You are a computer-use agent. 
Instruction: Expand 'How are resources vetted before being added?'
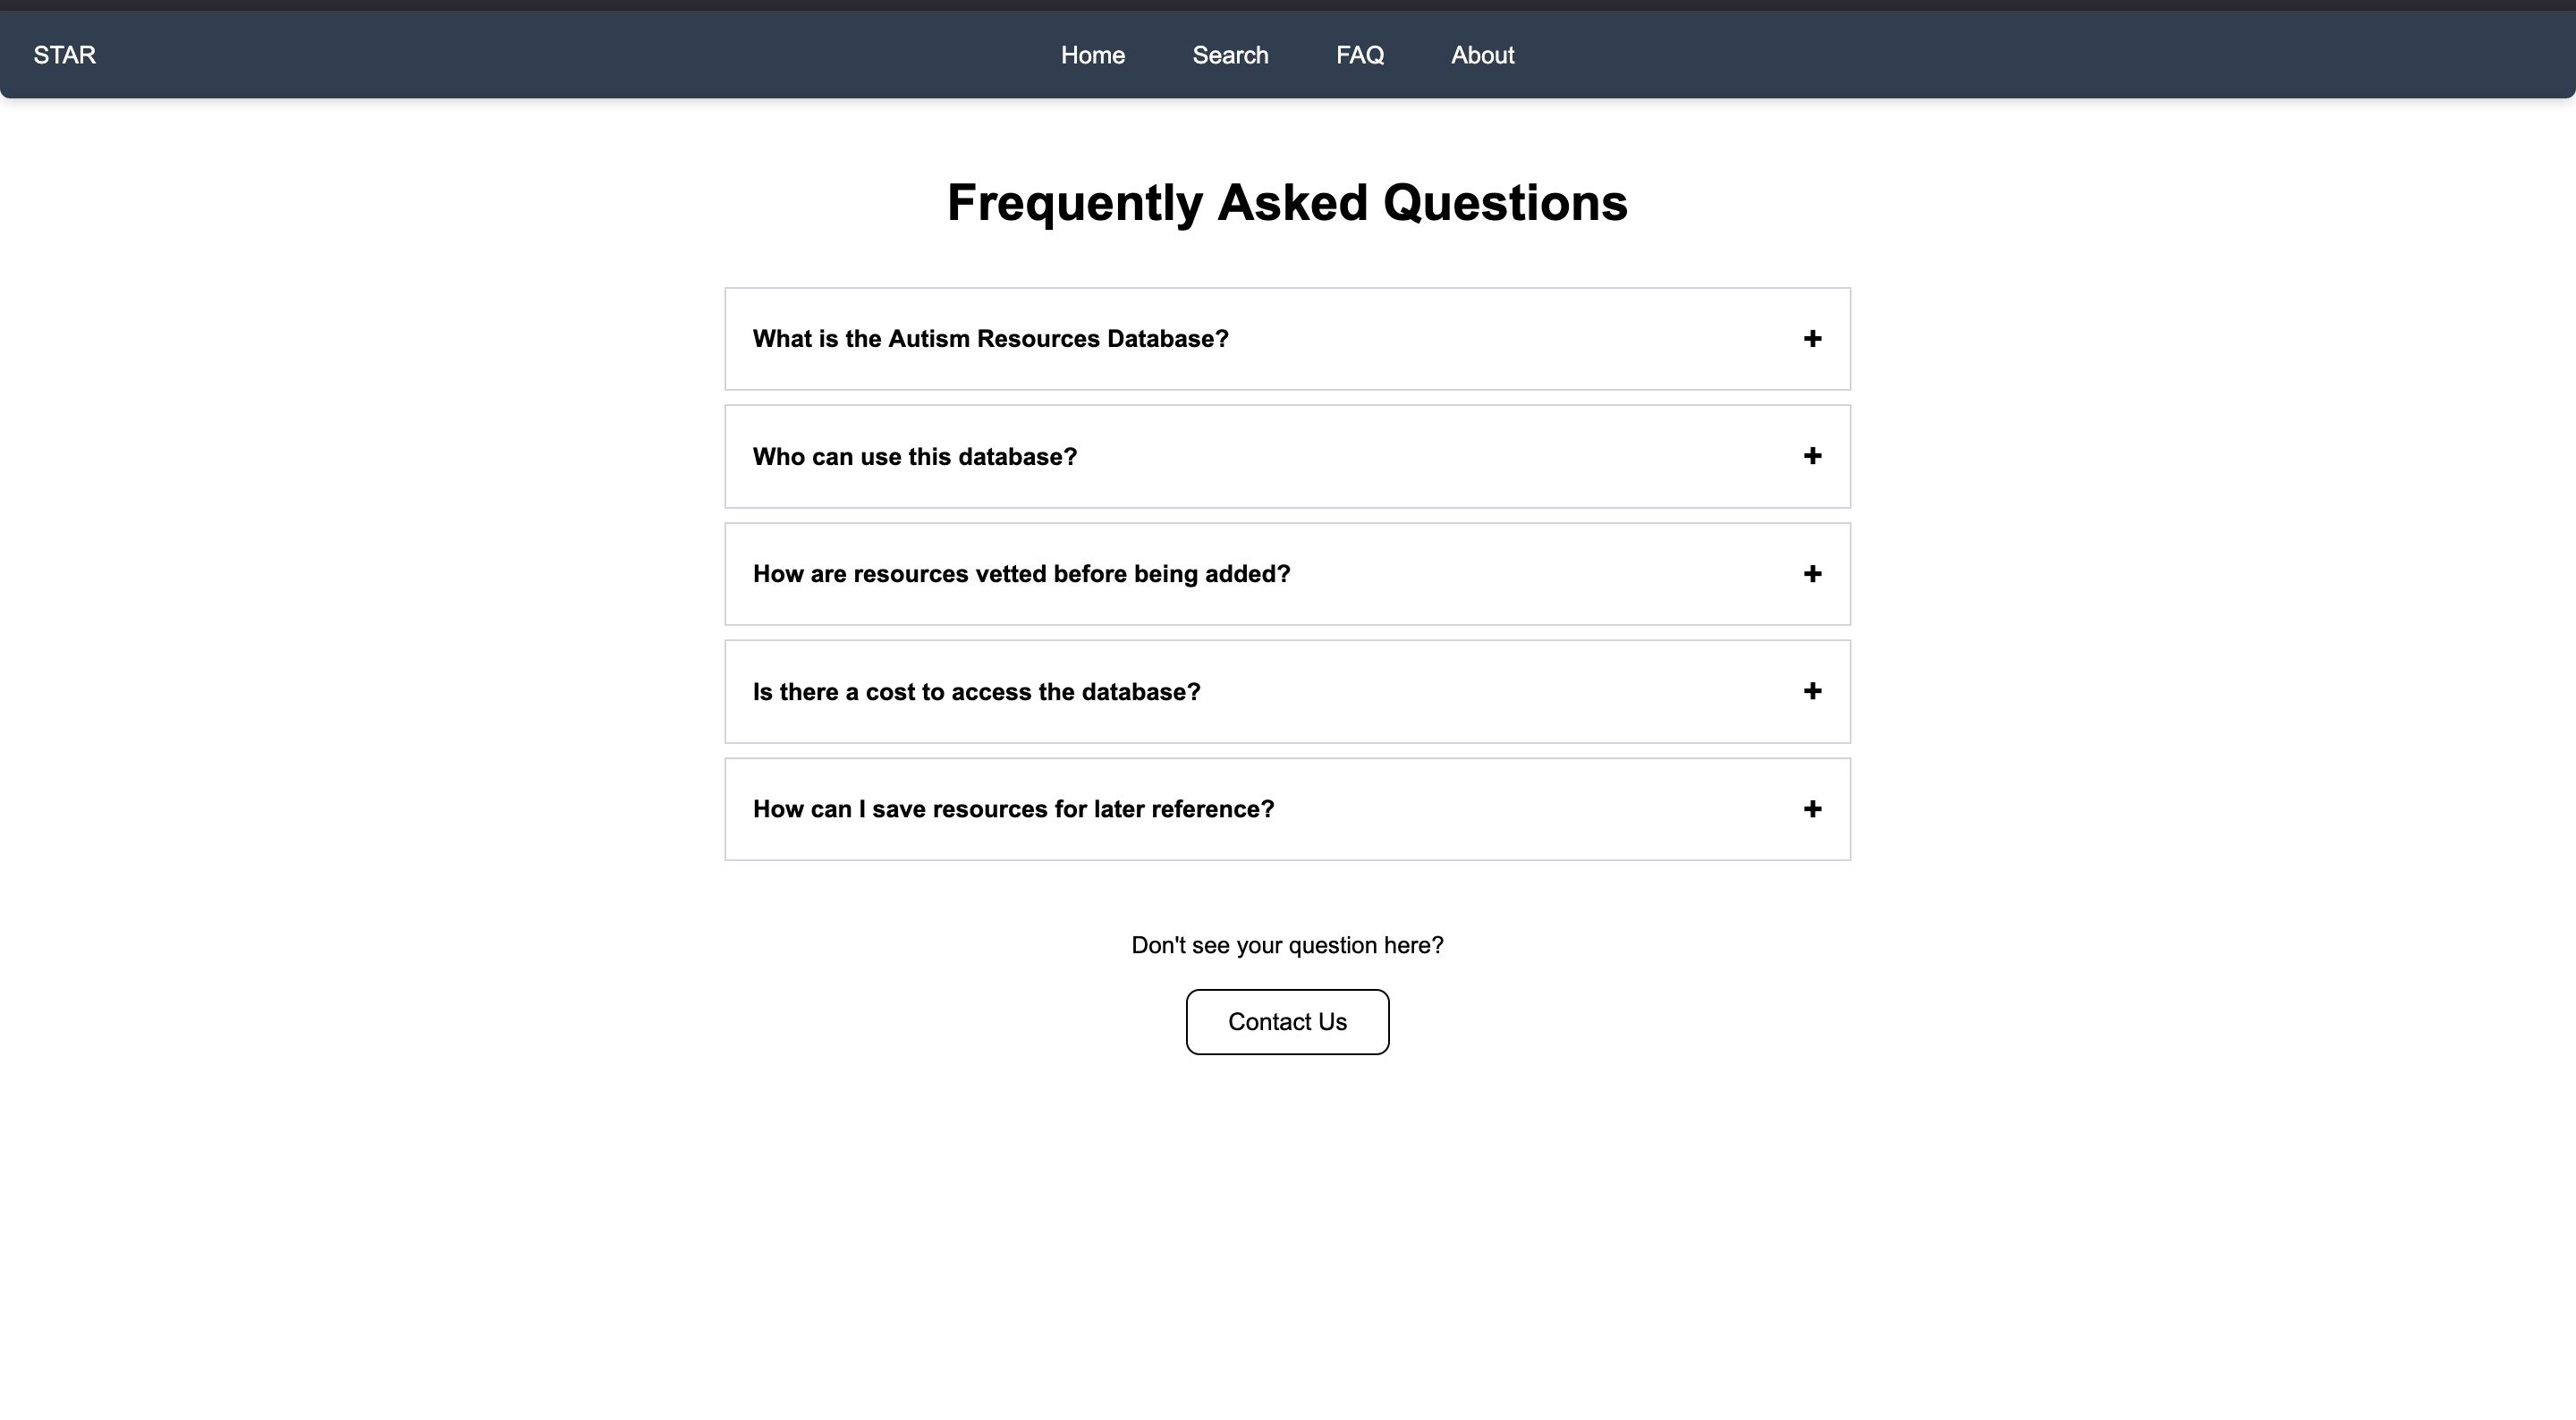coord(1021,574)
